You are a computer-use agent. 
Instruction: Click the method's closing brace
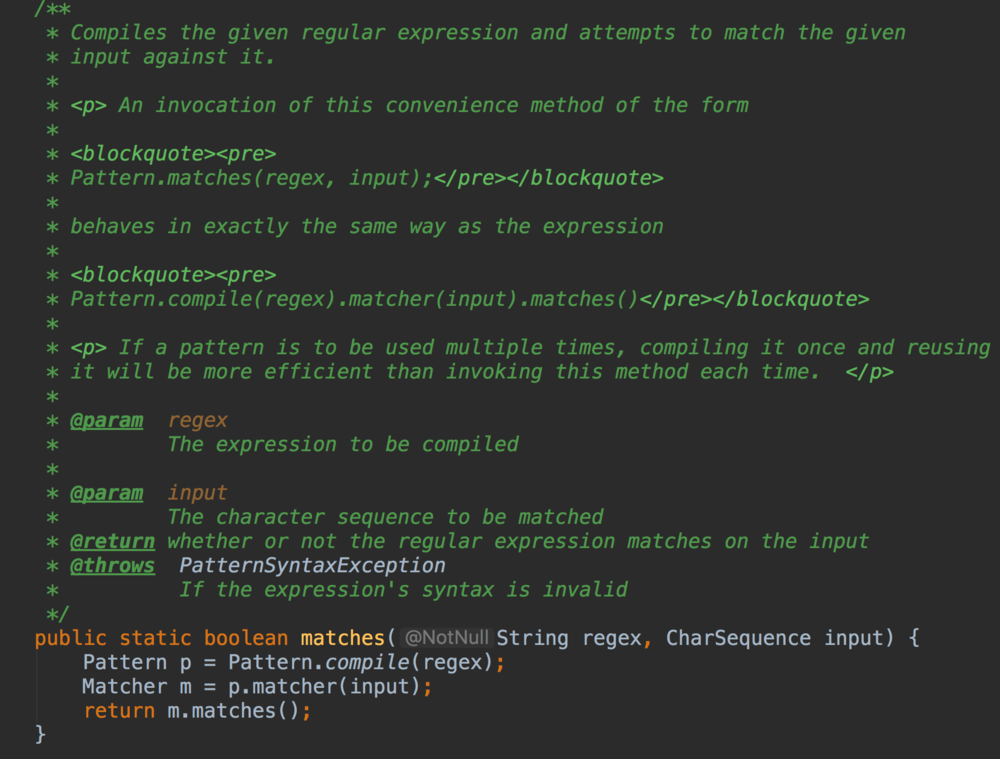tap(41, 735)
